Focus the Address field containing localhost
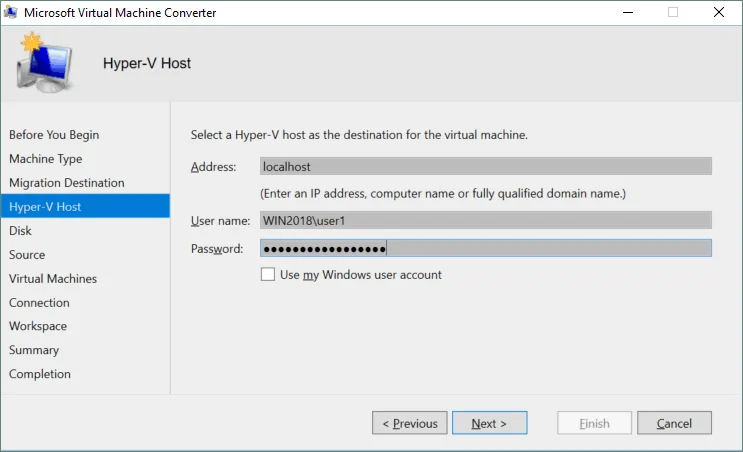The image size is (743, 452). point(486,166)
